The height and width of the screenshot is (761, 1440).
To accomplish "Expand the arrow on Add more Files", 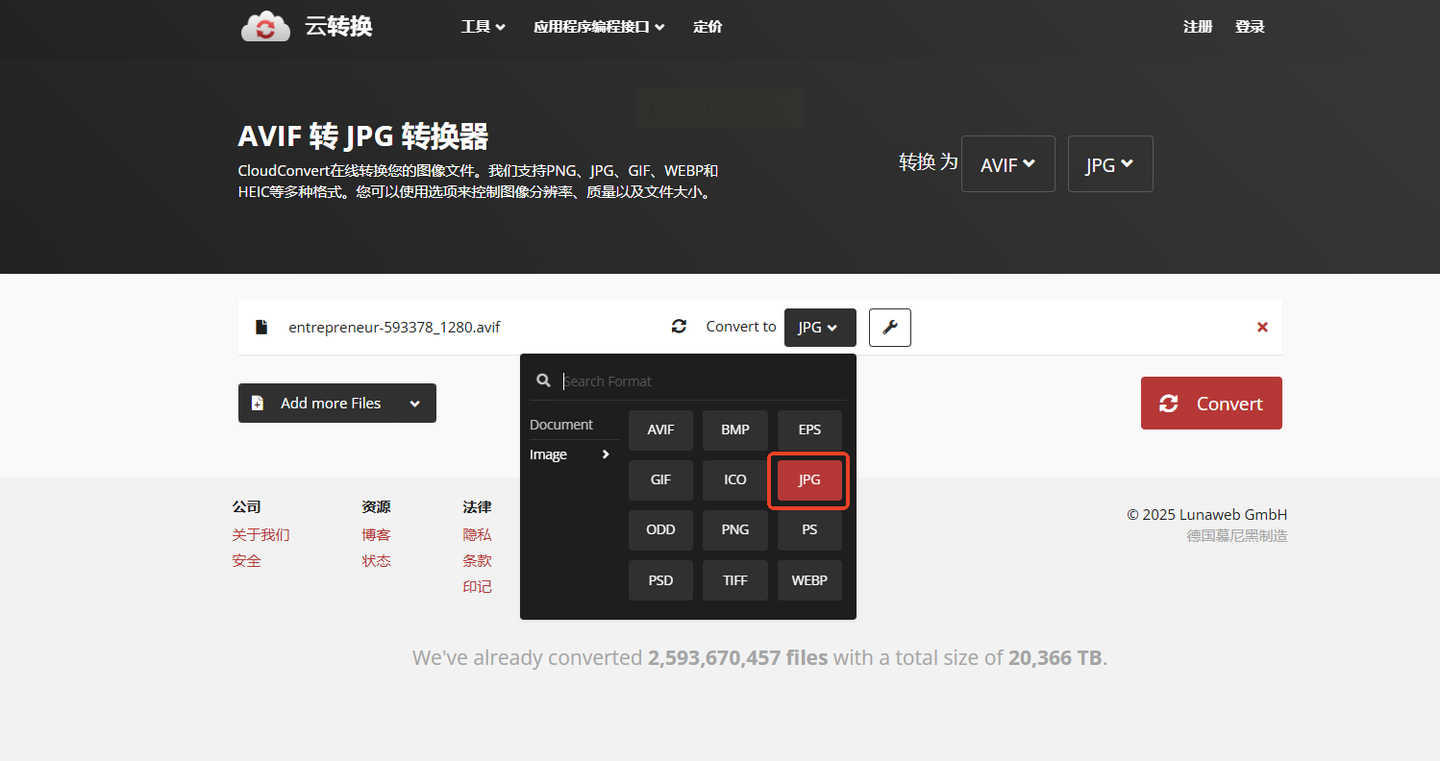I will (415, 403).
